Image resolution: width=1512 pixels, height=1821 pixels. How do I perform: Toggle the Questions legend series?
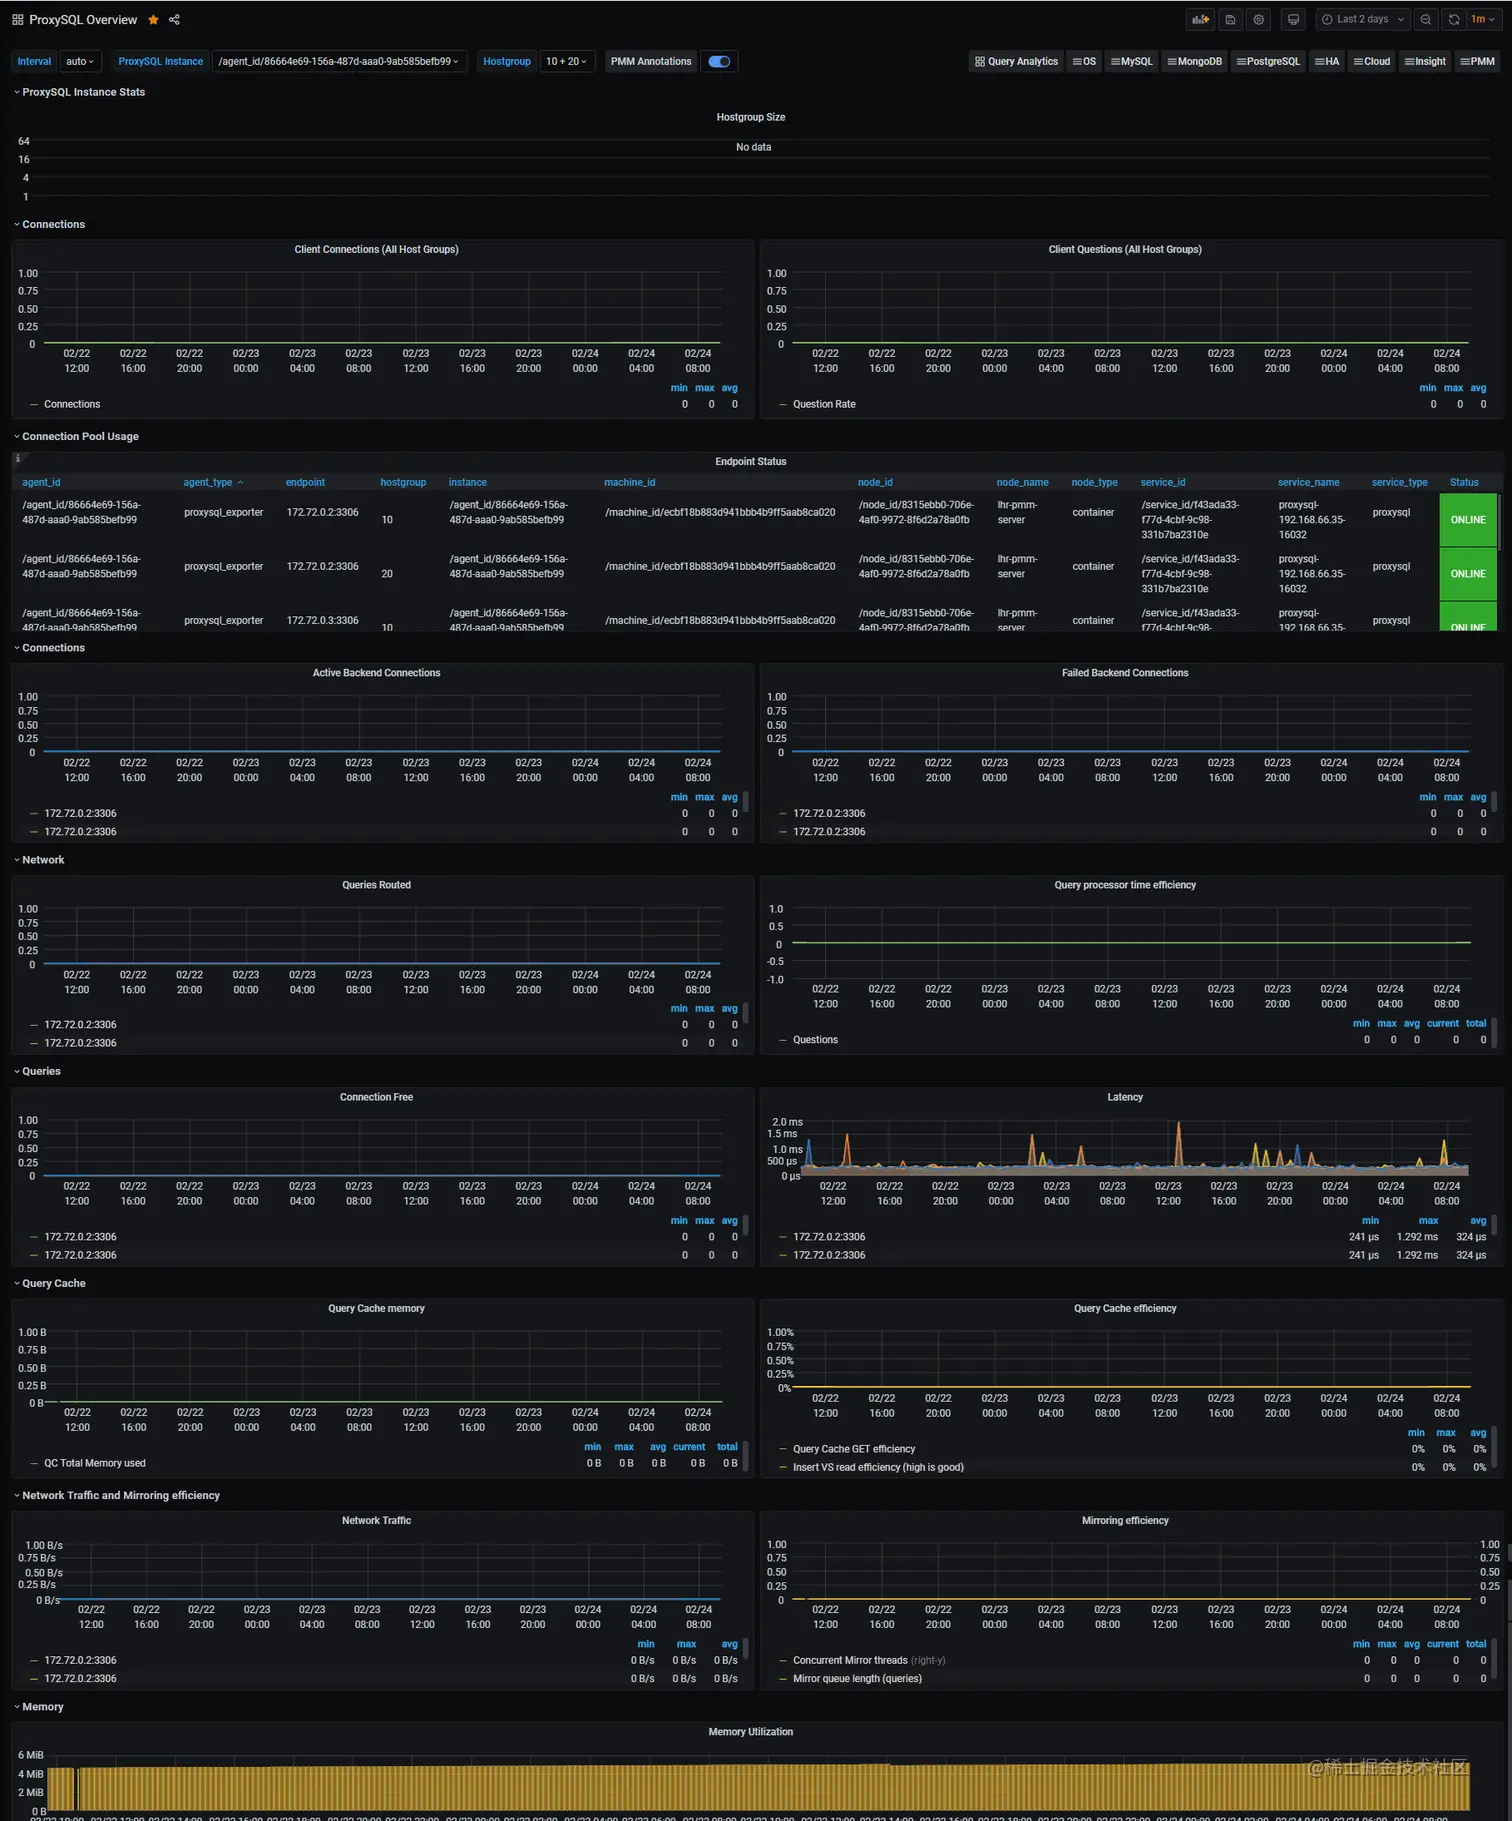pyautogui.click(x=815, y=1040)
